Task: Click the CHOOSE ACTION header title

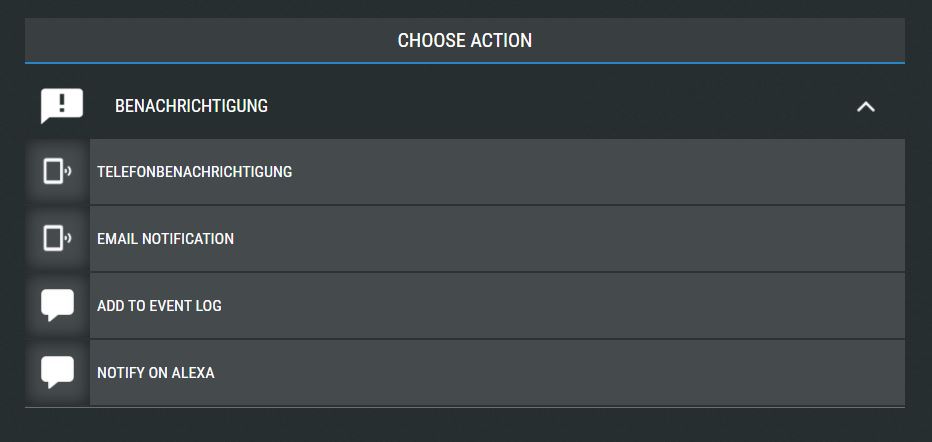Action: tap(465, 40)
